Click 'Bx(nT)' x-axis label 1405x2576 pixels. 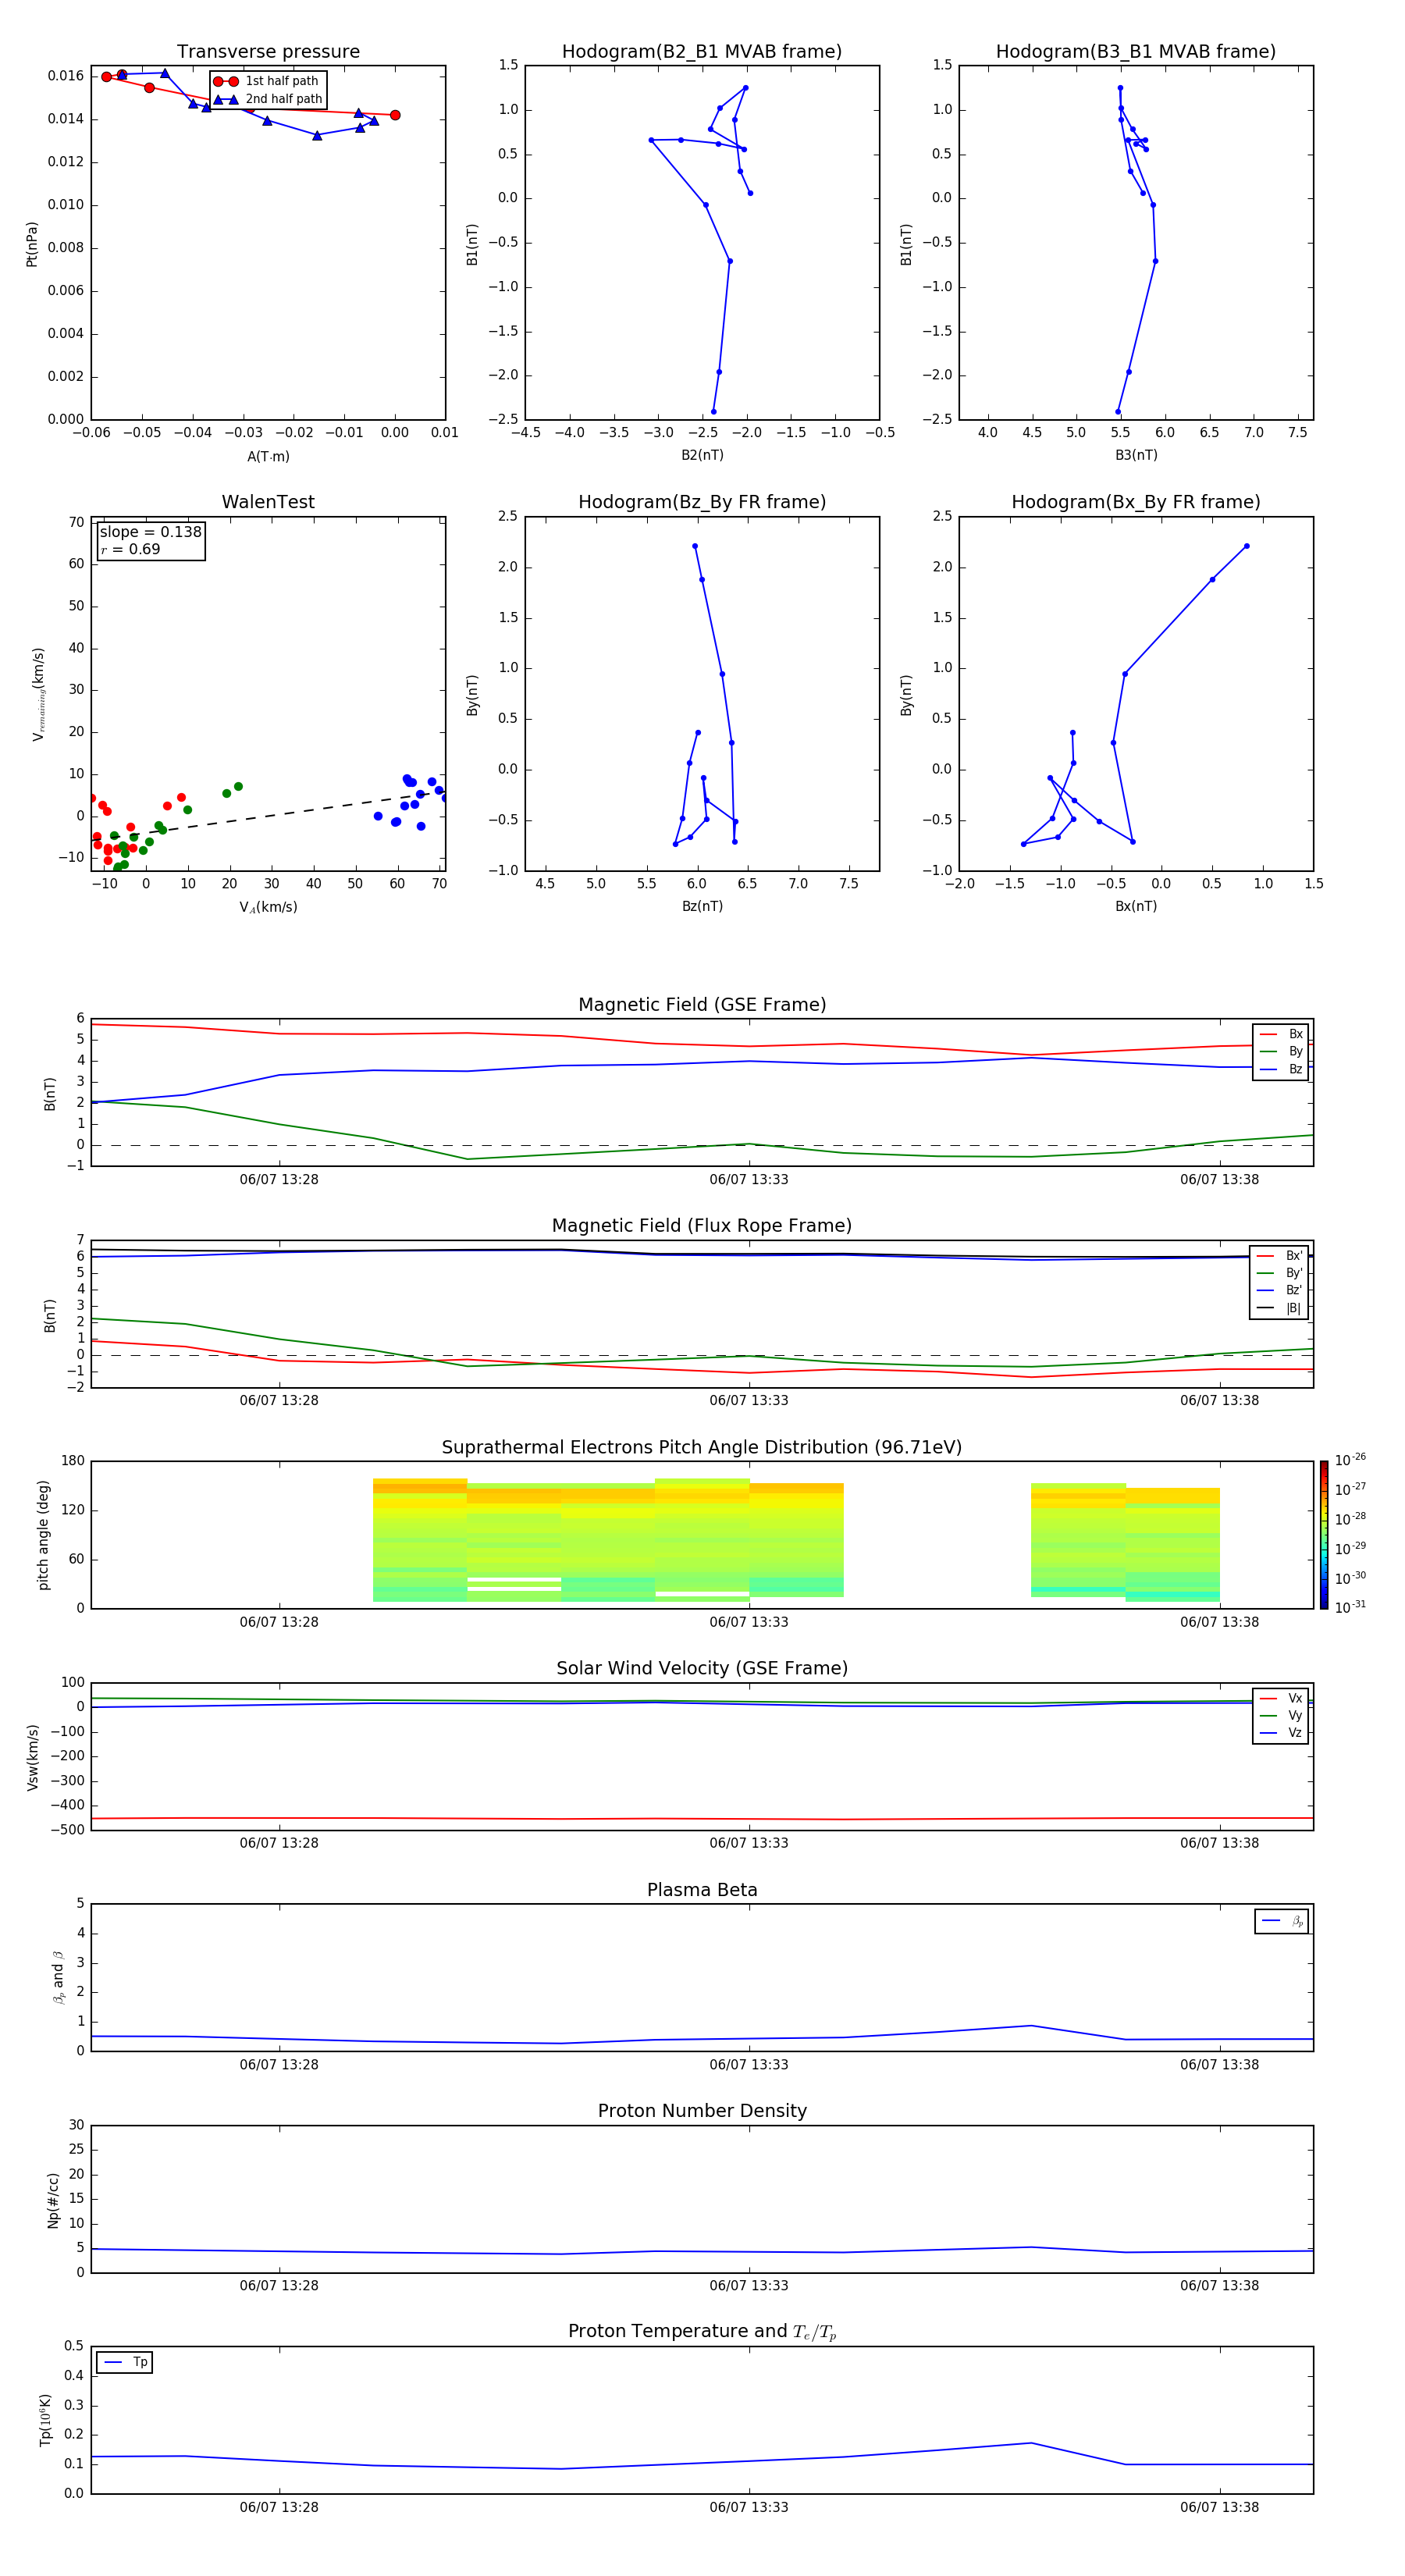coord(1136,906)
